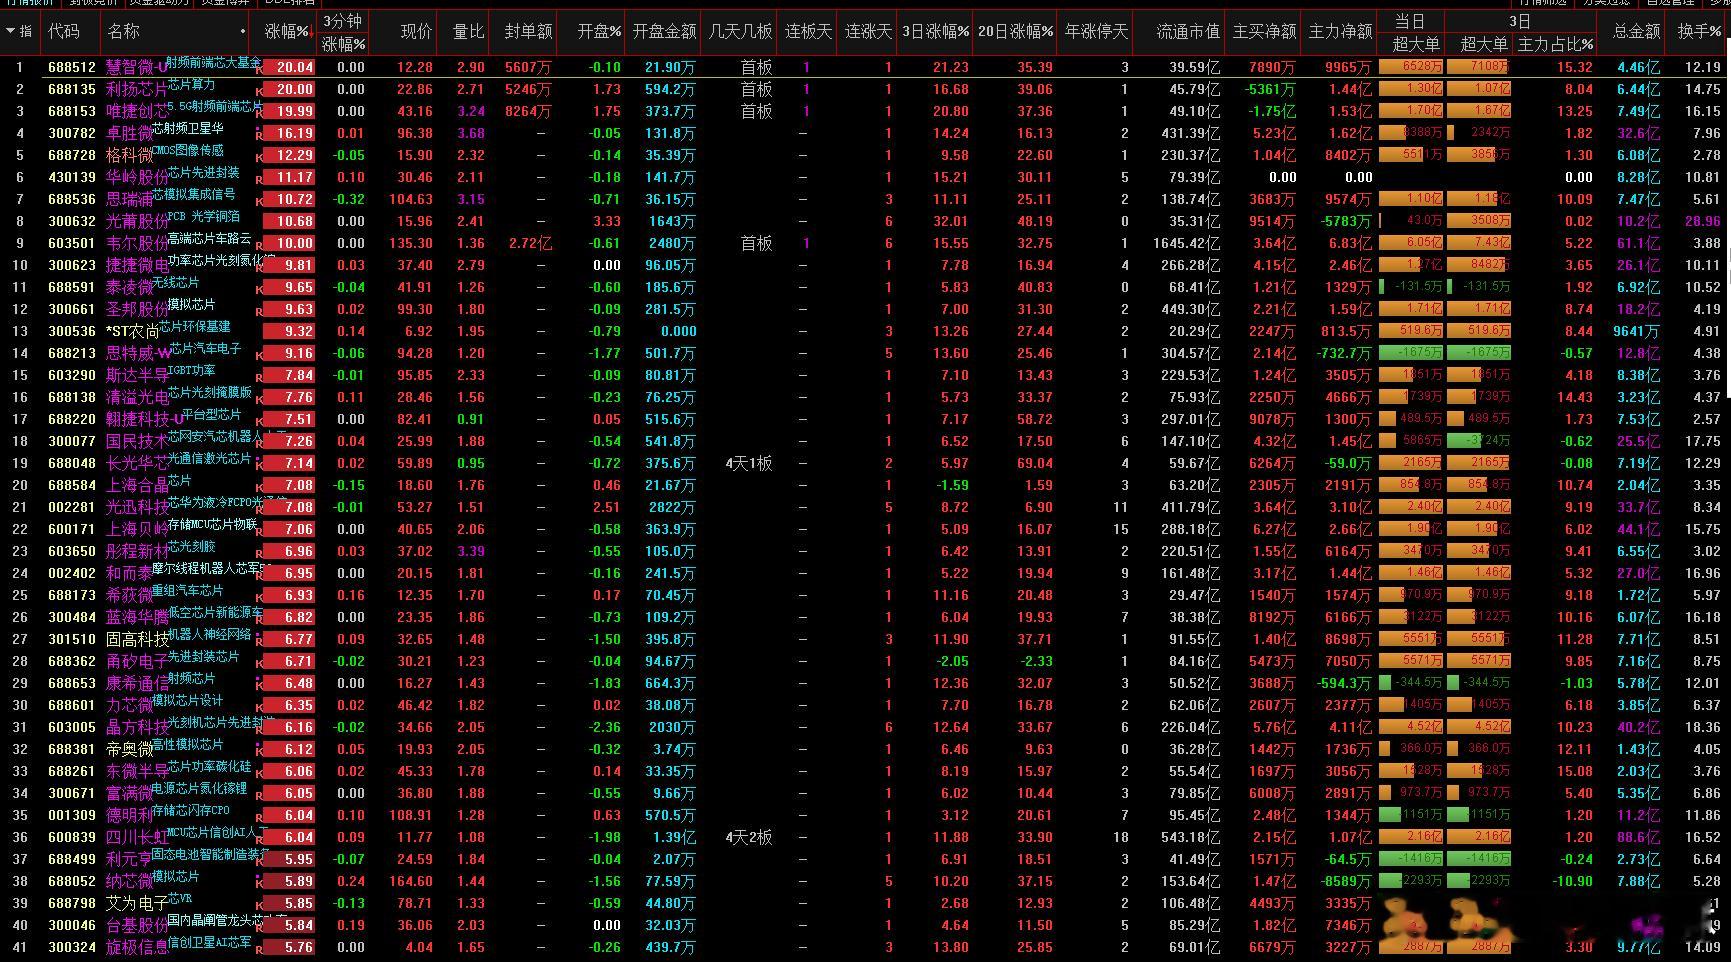Select stock 光莆股份
The height and width of the screenshot is (962, 1731).
coord(138,221)
